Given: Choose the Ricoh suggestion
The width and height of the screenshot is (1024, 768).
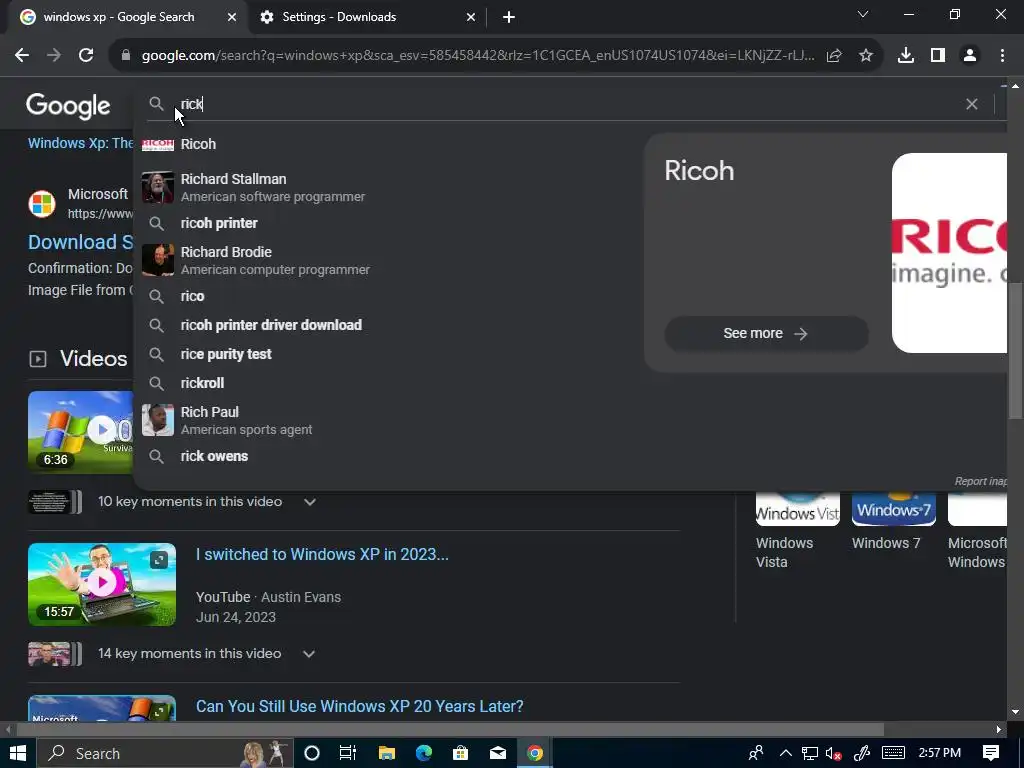Looking at the screenshot, I should click(198, 144).
